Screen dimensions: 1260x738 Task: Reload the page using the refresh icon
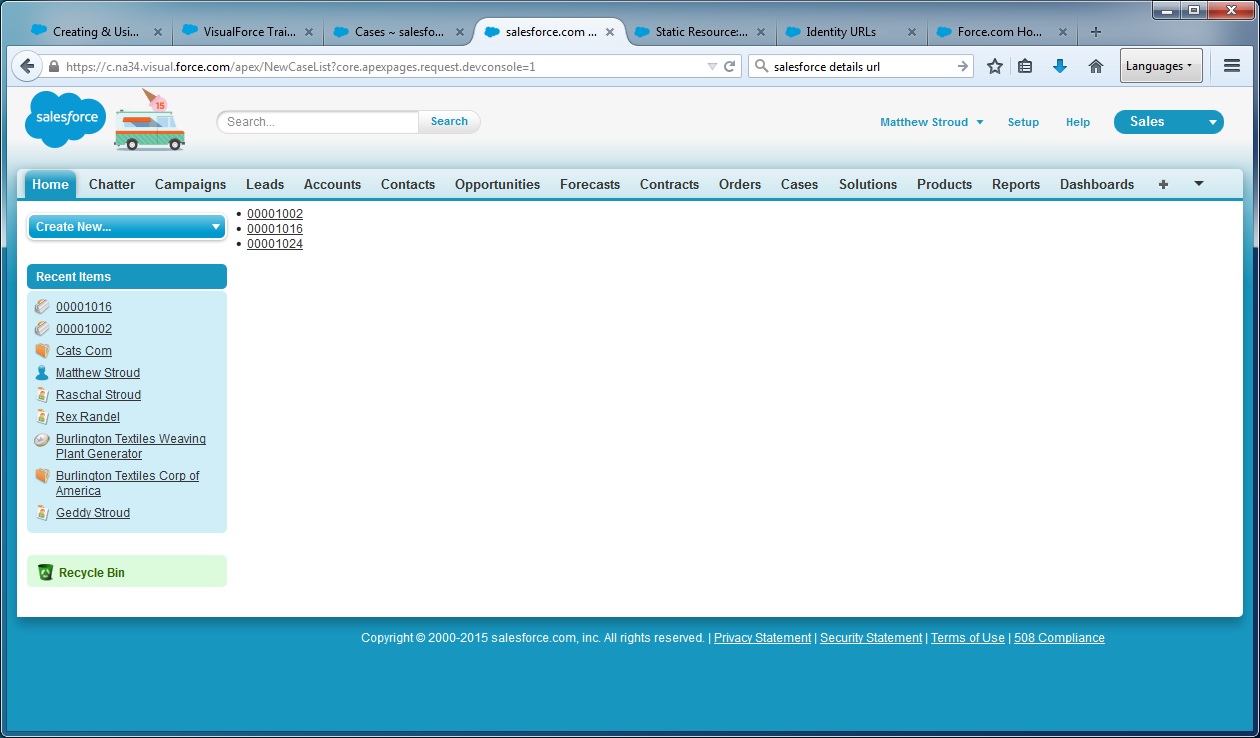(x=730, y=66)
